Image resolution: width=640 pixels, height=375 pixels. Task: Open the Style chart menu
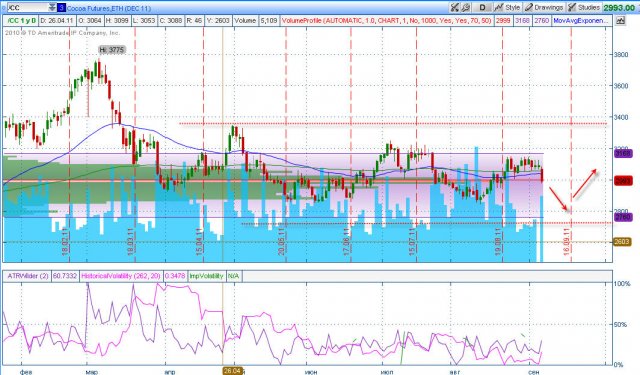coord(508,7)
